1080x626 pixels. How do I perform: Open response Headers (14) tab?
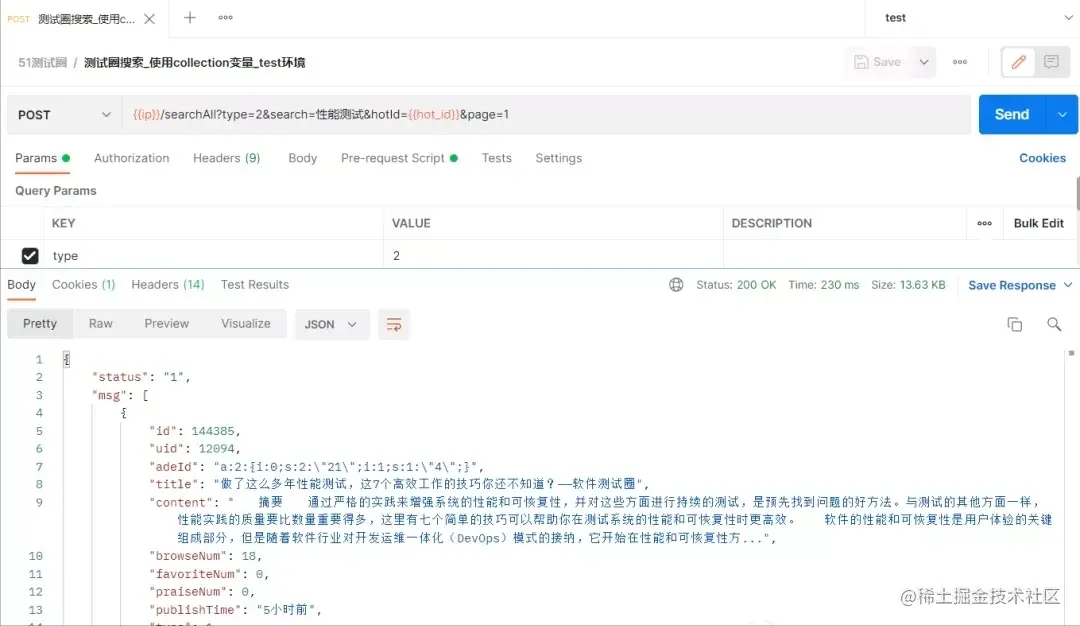tap(168, 284)
